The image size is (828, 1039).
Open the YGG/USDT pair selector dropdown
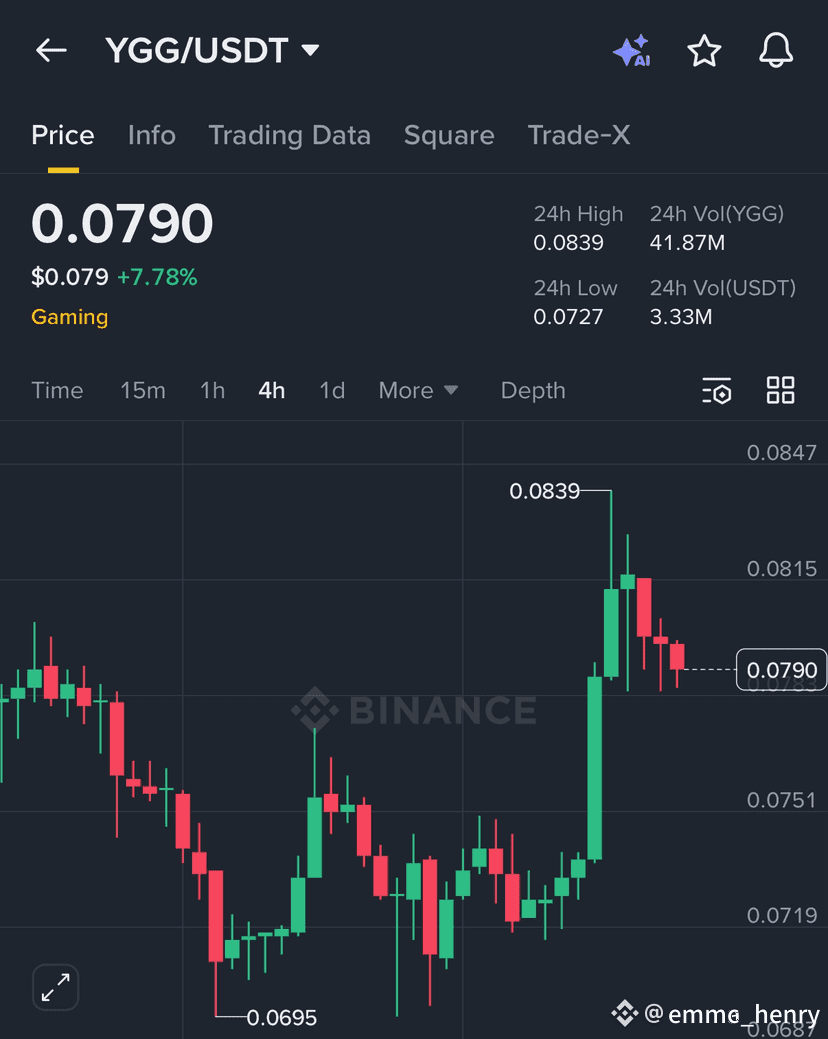click(x=212, y=50)
